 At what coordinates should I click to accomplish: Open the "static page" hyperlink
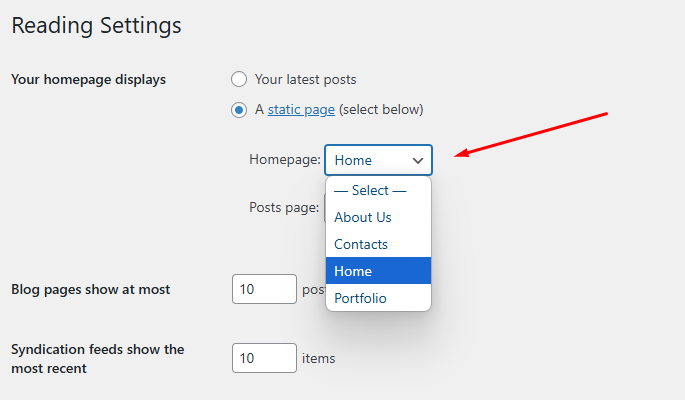point(301,110)
